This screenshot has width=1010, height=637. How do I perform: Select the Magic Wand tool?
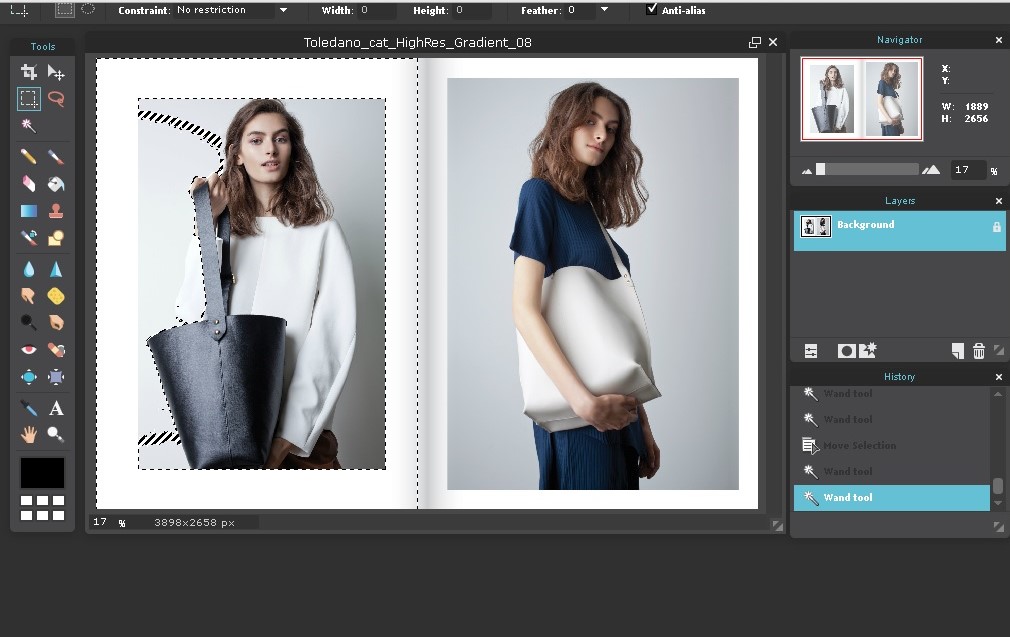(x=28, y=127)
